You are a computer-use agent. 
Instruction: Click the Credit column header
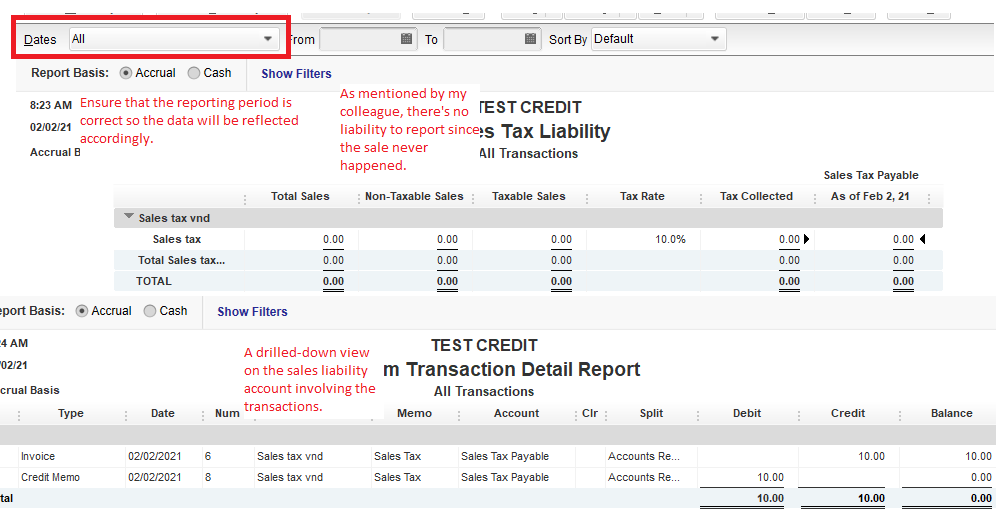[x=848, y=413]
